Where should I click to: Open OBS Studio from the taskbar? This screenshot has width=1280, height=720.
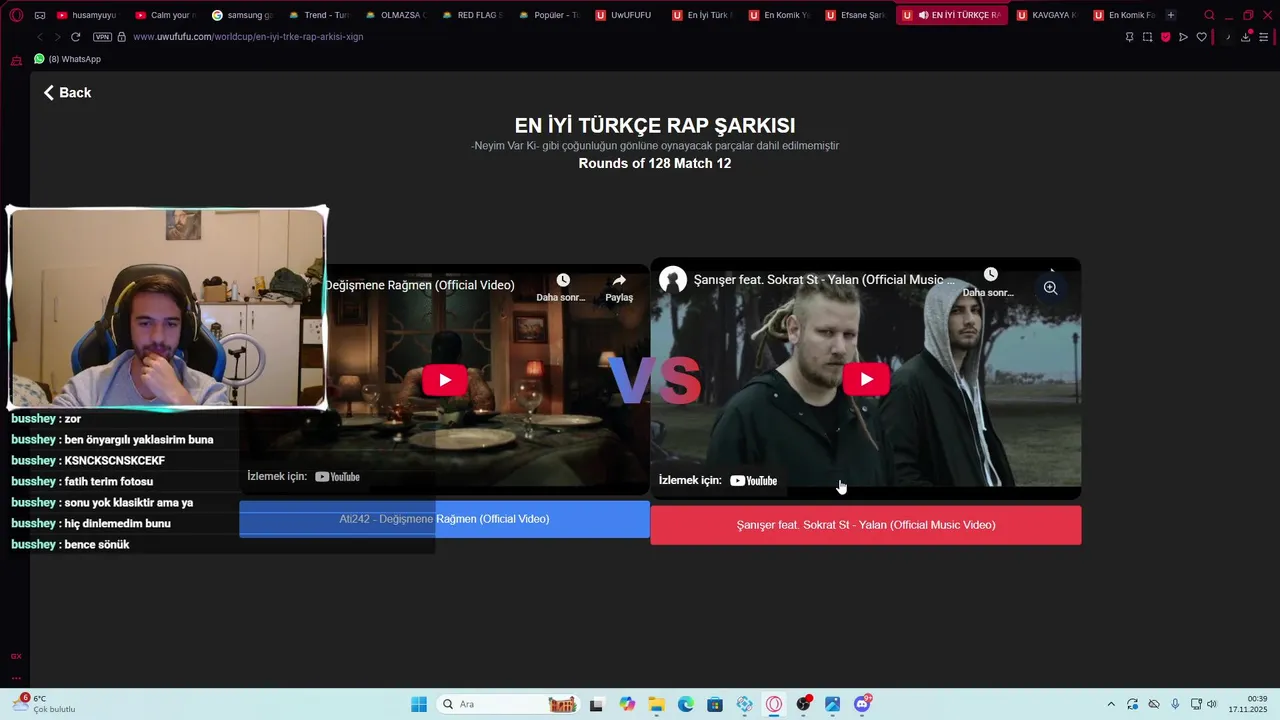(803, 704)
